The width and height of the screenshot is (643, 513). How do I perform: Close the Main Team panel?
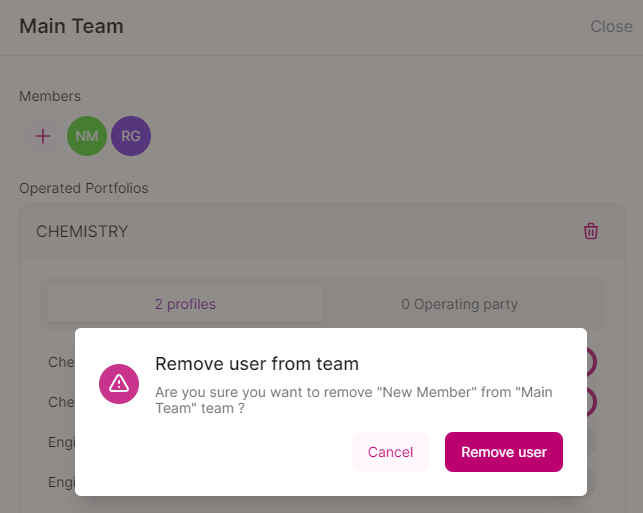[x=611, y=27]
